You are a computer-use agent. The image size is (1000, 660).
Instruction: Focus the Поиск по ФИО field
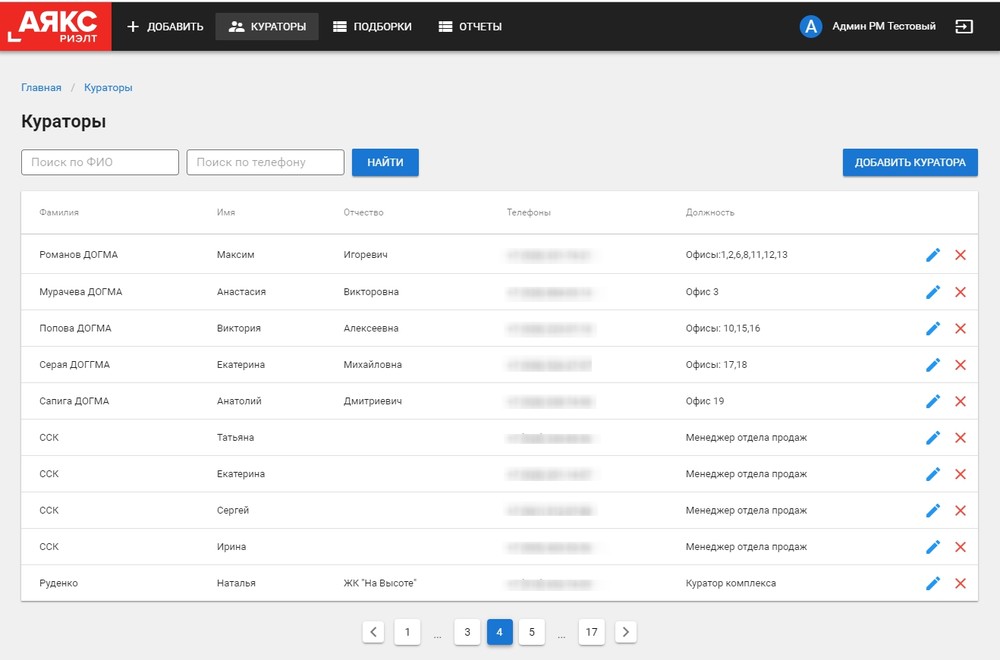(100, 162)
